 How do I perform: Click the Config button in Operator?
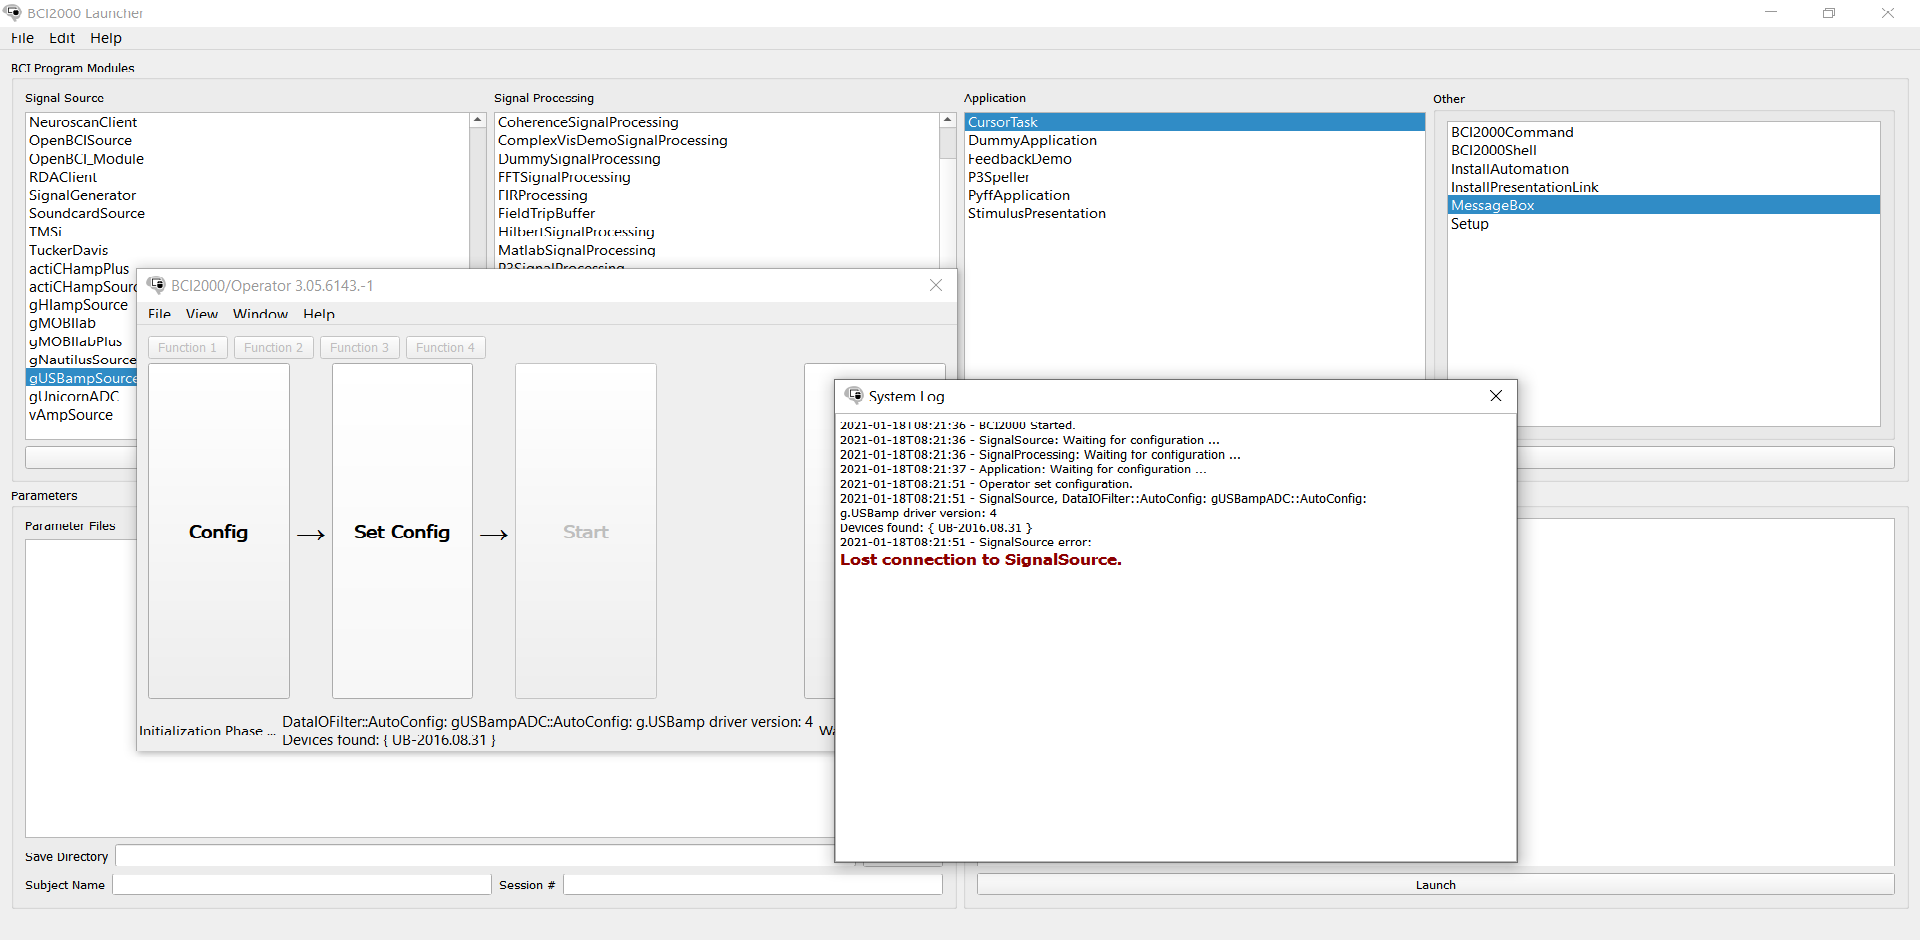click(219, 531)
